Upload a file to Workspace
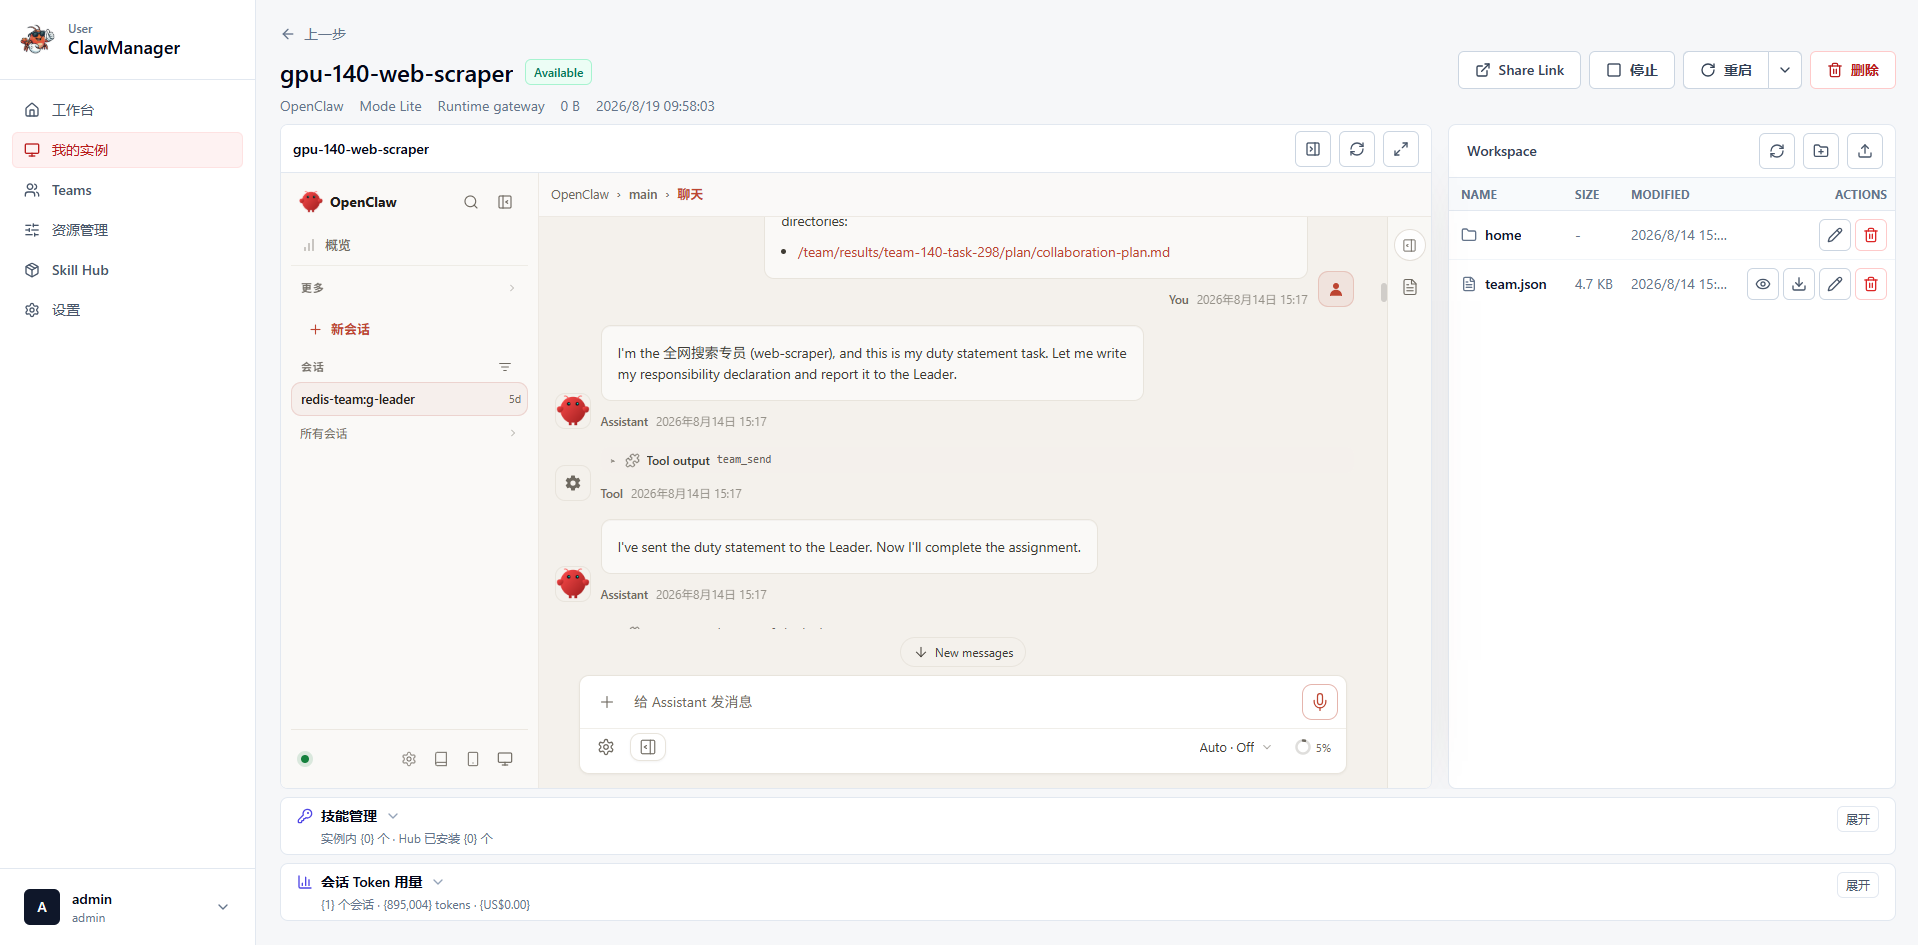 pos(1865,151)
